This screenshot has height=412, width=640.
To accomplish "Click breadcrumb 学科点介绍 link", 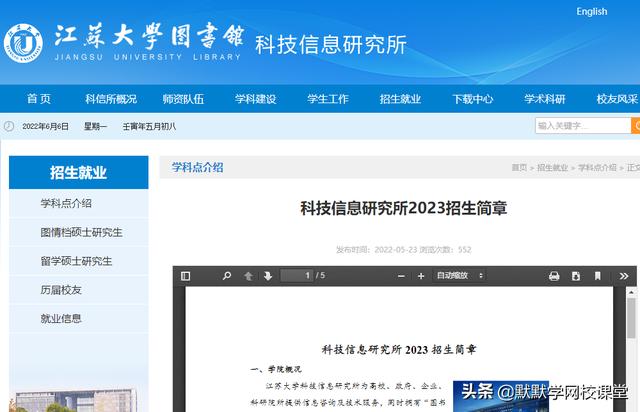I will [x=597, y=167].
